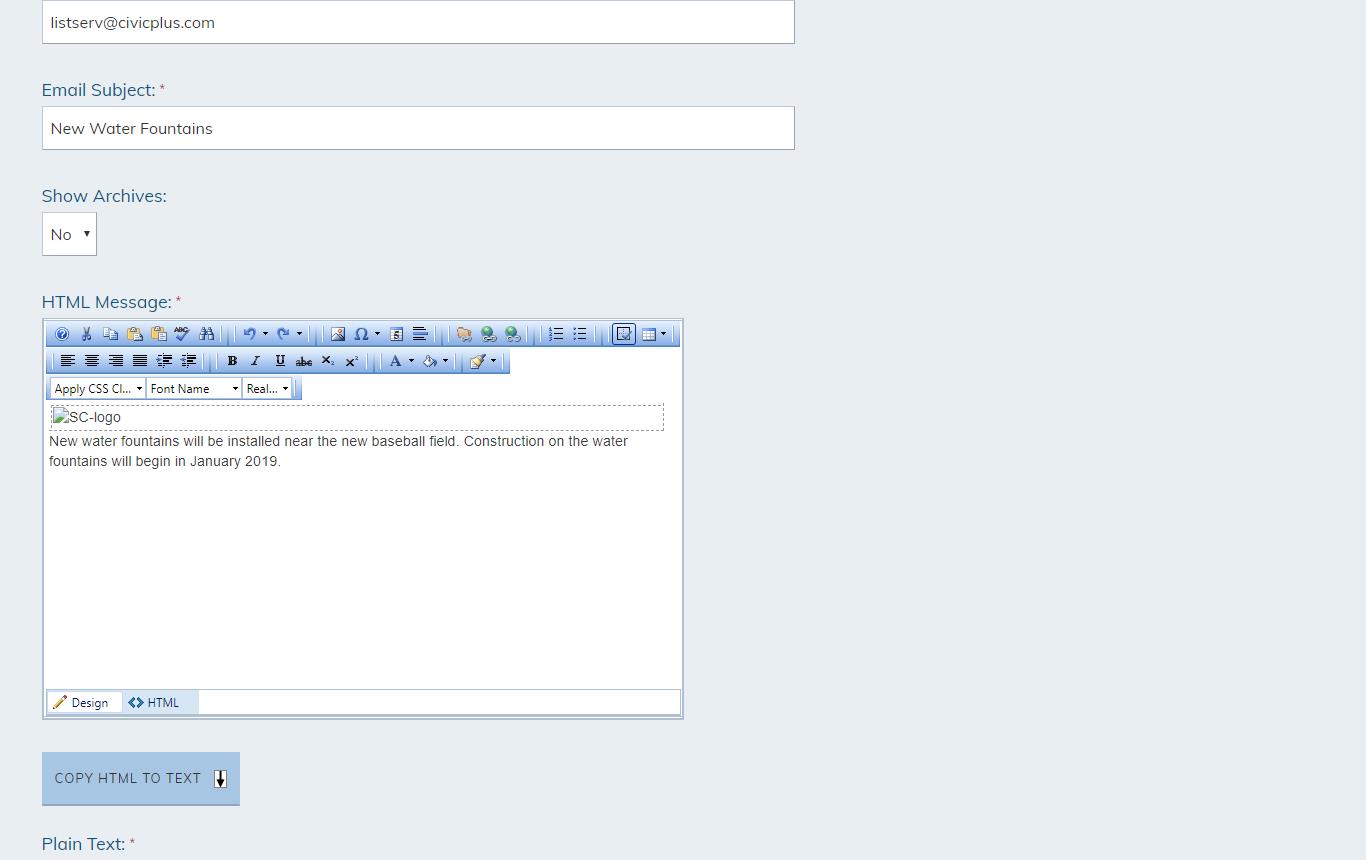Click the Cut scissors icon
The height and width of the screenshot is (860, 1366).
(86, 334)
